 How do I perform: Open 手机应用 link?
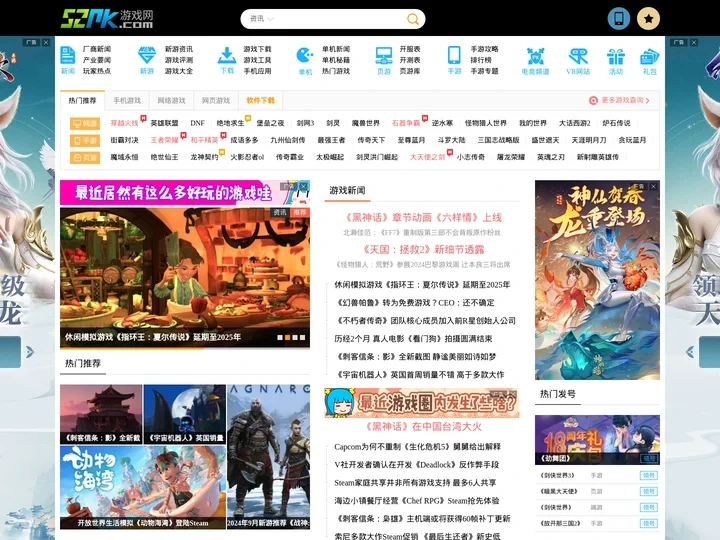point(257,71)
